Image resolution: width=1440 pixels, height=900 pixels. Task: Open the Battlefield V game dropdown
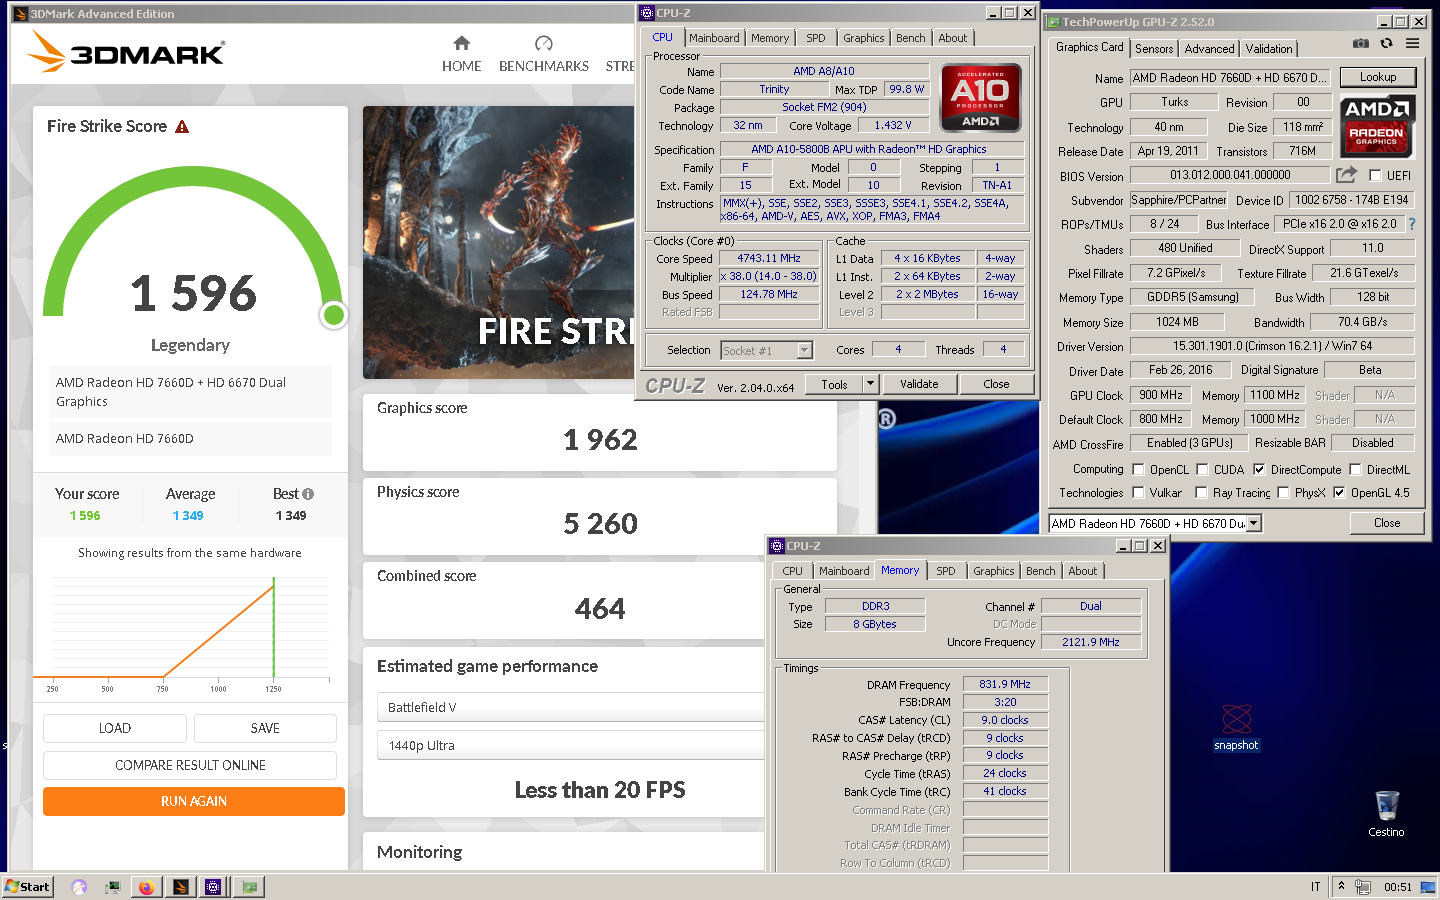pos(571,707)
